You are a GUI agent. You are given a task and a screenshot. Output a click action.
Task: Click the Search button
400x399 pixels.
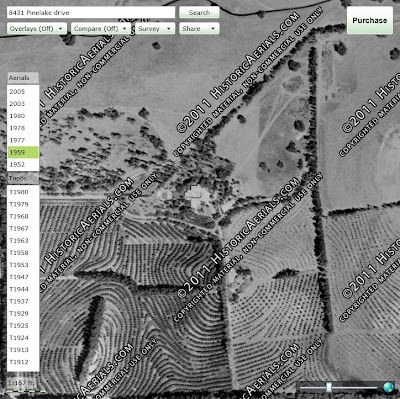tap(199, 13)
